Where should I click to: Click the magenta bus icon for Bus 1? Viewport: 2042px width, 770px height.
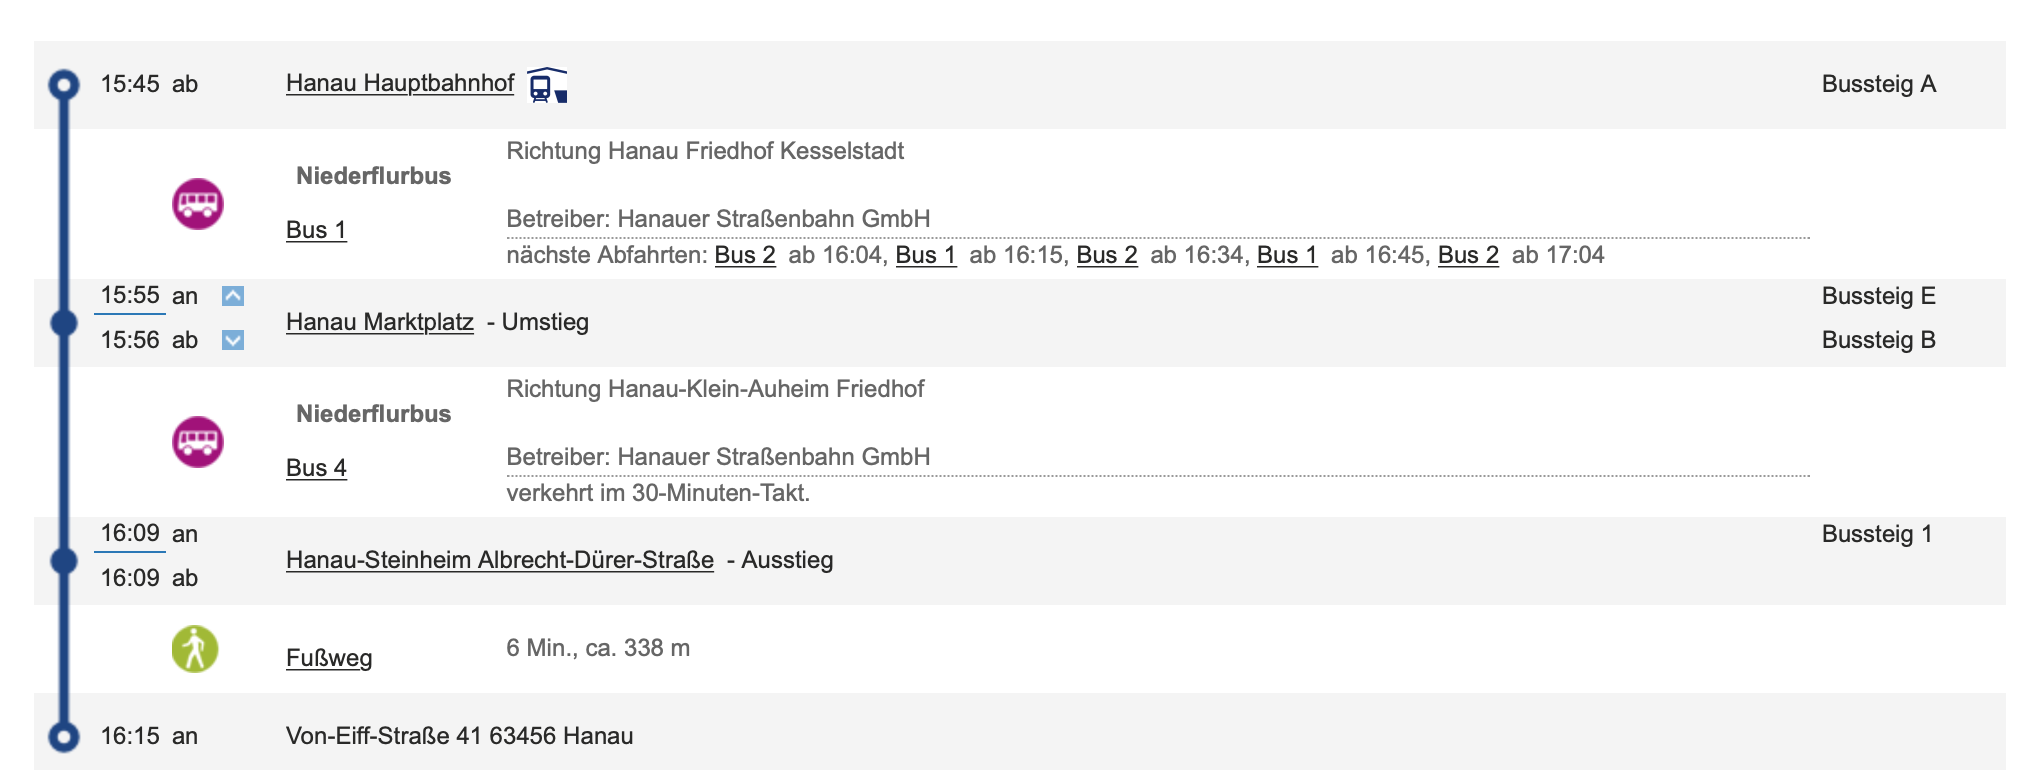pyautogui.click(x=198, y=204)
